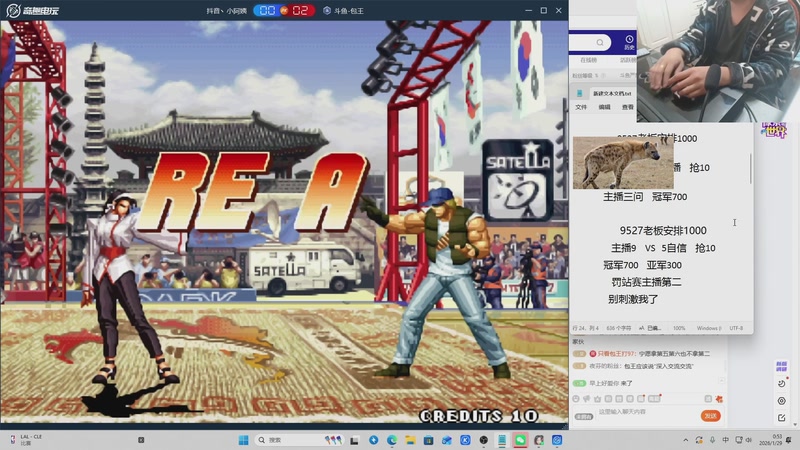The width and height of the screenshot is (800, 450).
Task: Open the emoji smiley icon in chat toolbar
Action: (576, 399)
